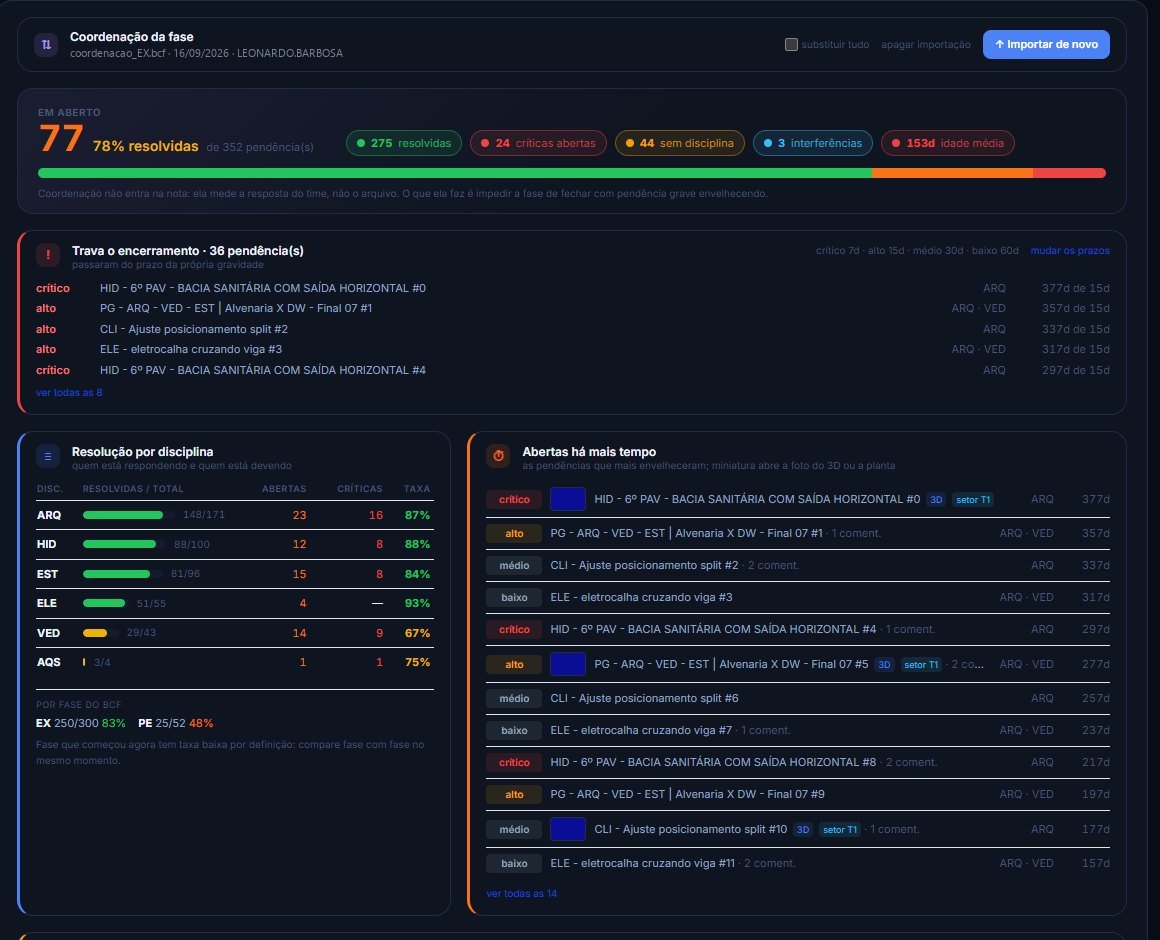
Task: Open the 3D badge on Alvenaria X DW Final 07 #5
Action: point(884,665)
